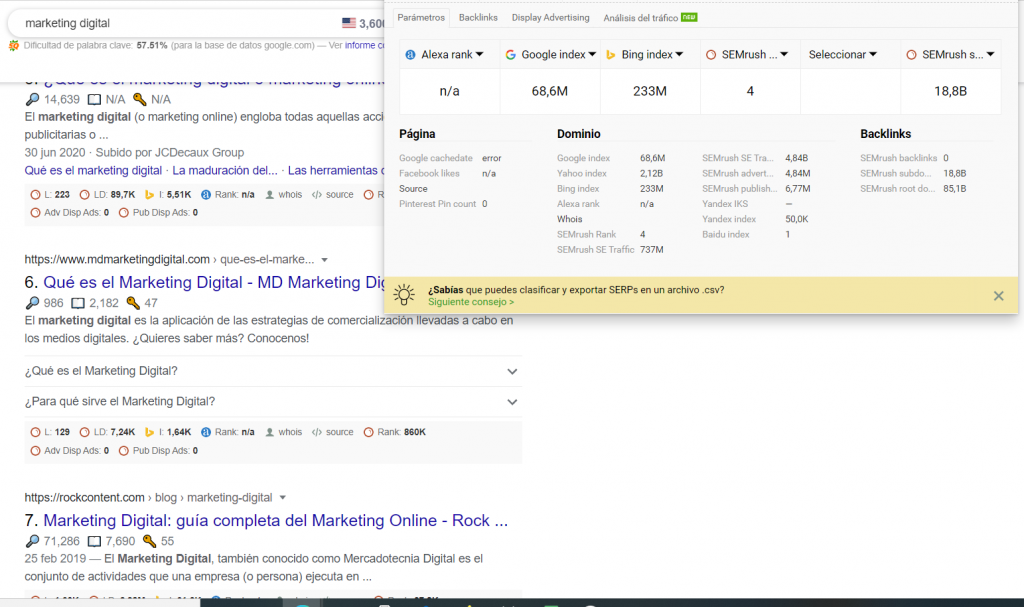Click the LD: 89,7K SEMrush icon

84,195
